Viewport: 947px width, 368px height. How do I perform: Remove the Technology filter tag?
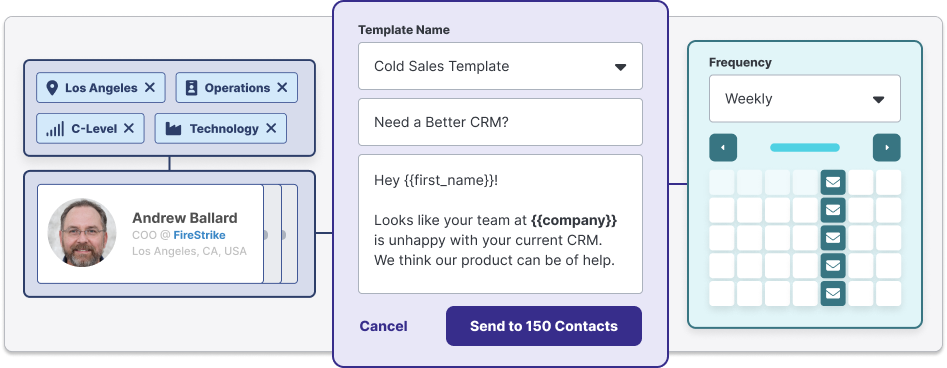271,128
